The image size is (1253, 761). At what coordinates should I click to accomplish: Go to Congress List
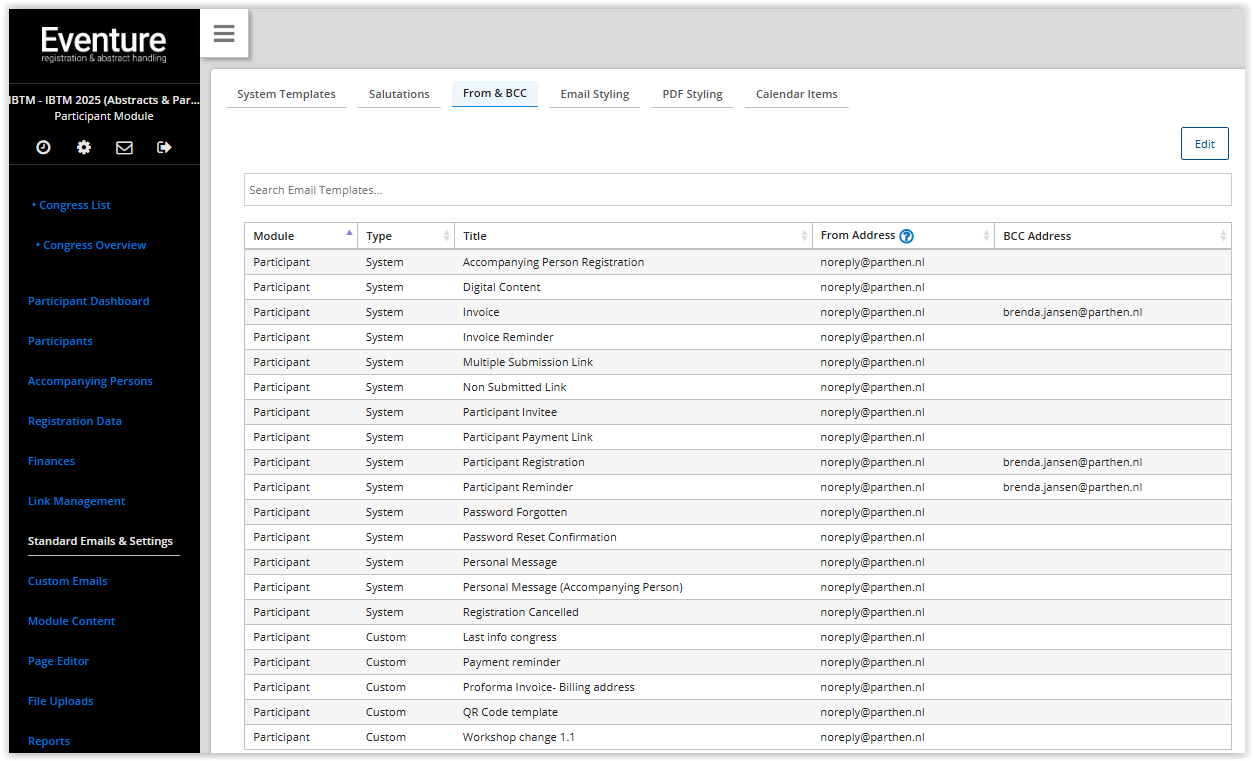(x=75, y=205)
